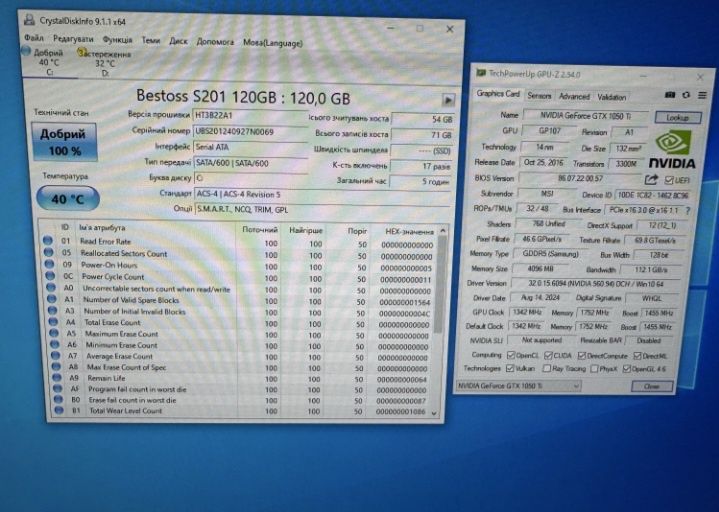Screen dimensions: 719x512
Task: Click the status icon of Read Error Rate row
Action: [x=48, y=240]
